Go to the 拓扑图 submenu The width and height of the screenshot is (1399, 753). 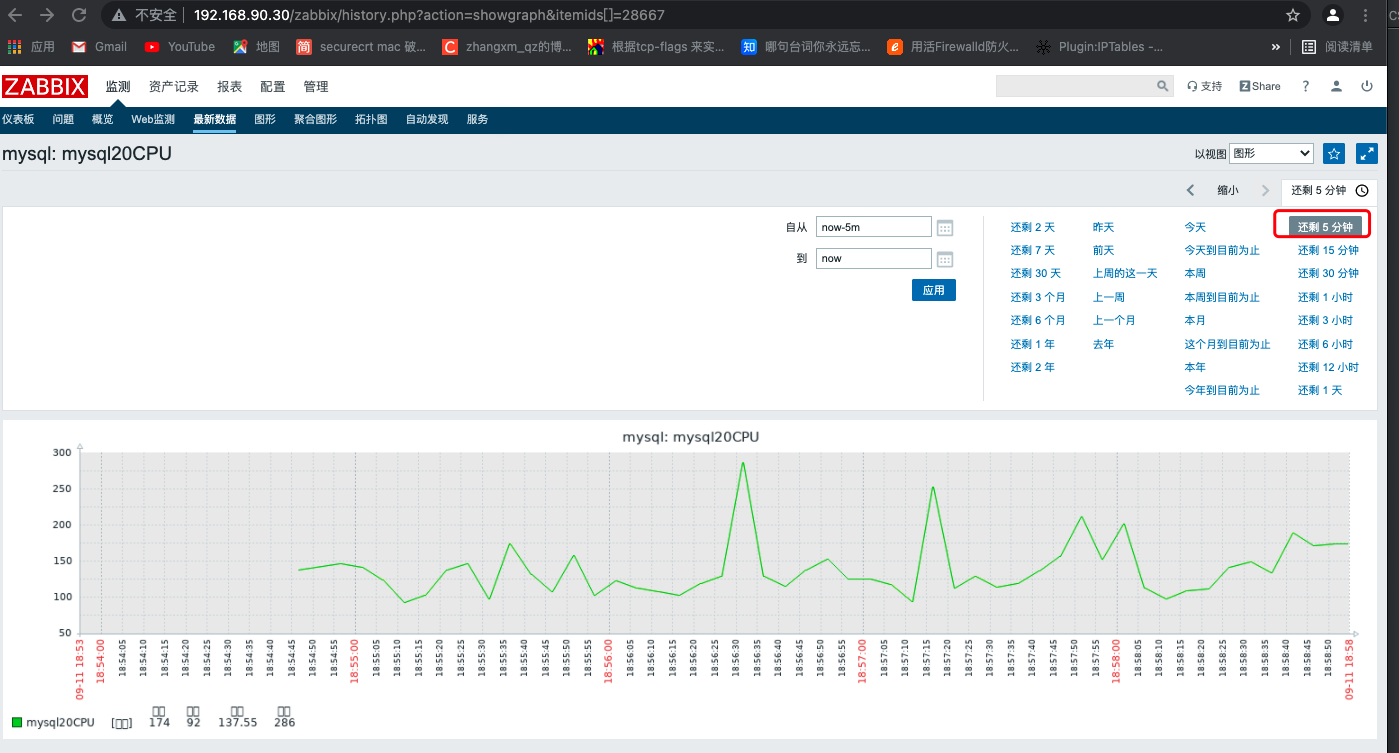(x=371, y=119)
